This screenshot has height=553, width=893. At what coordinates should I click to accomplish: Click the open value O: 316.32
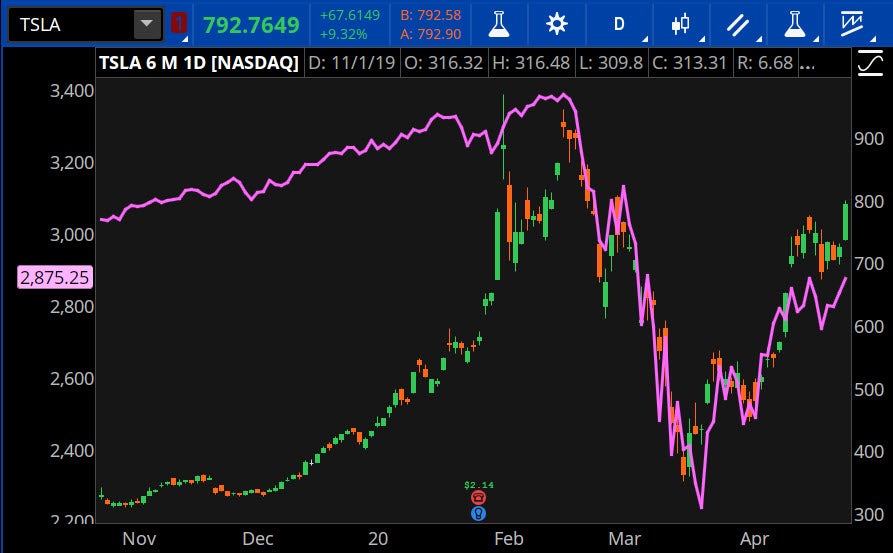(444, 63)
